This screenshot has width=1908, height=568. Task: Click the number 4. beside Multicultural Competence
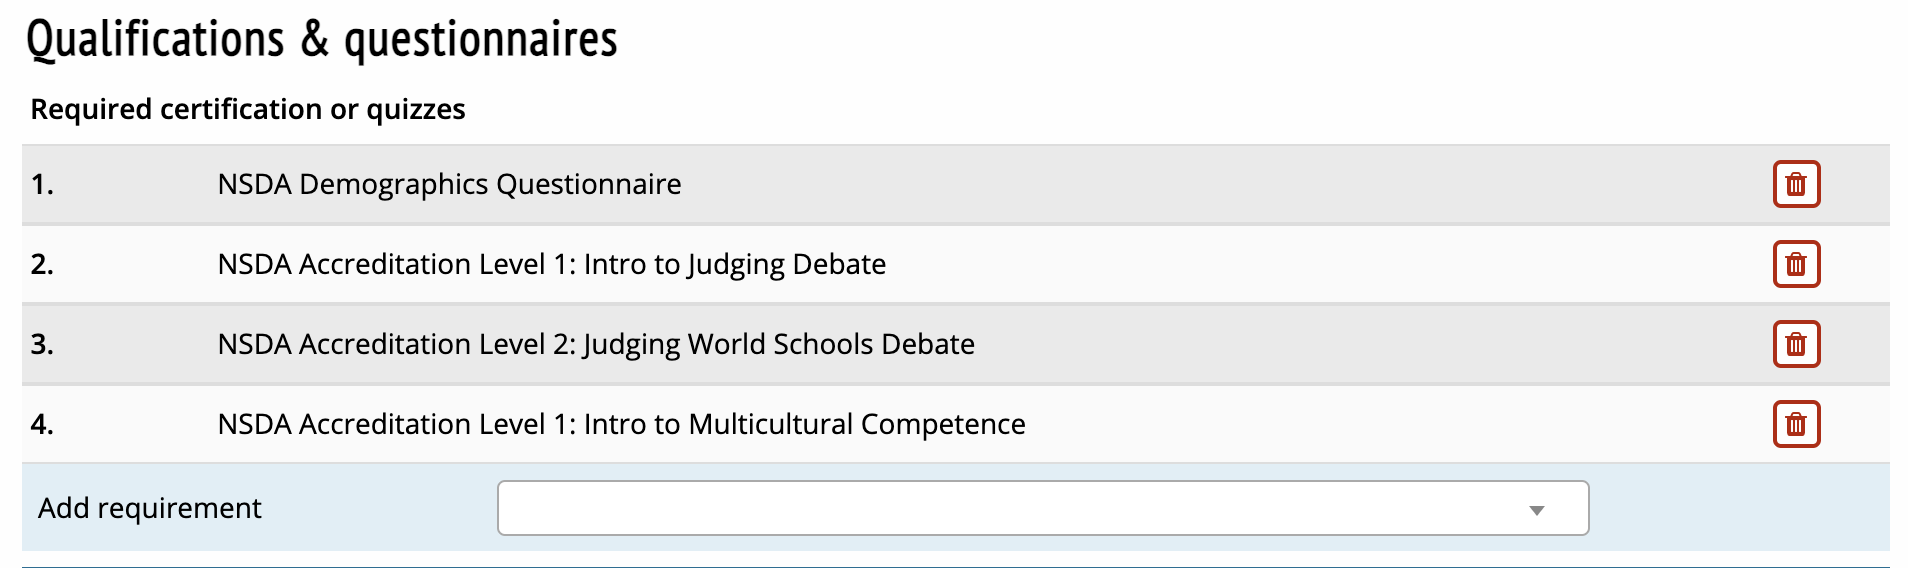(42, 424)
